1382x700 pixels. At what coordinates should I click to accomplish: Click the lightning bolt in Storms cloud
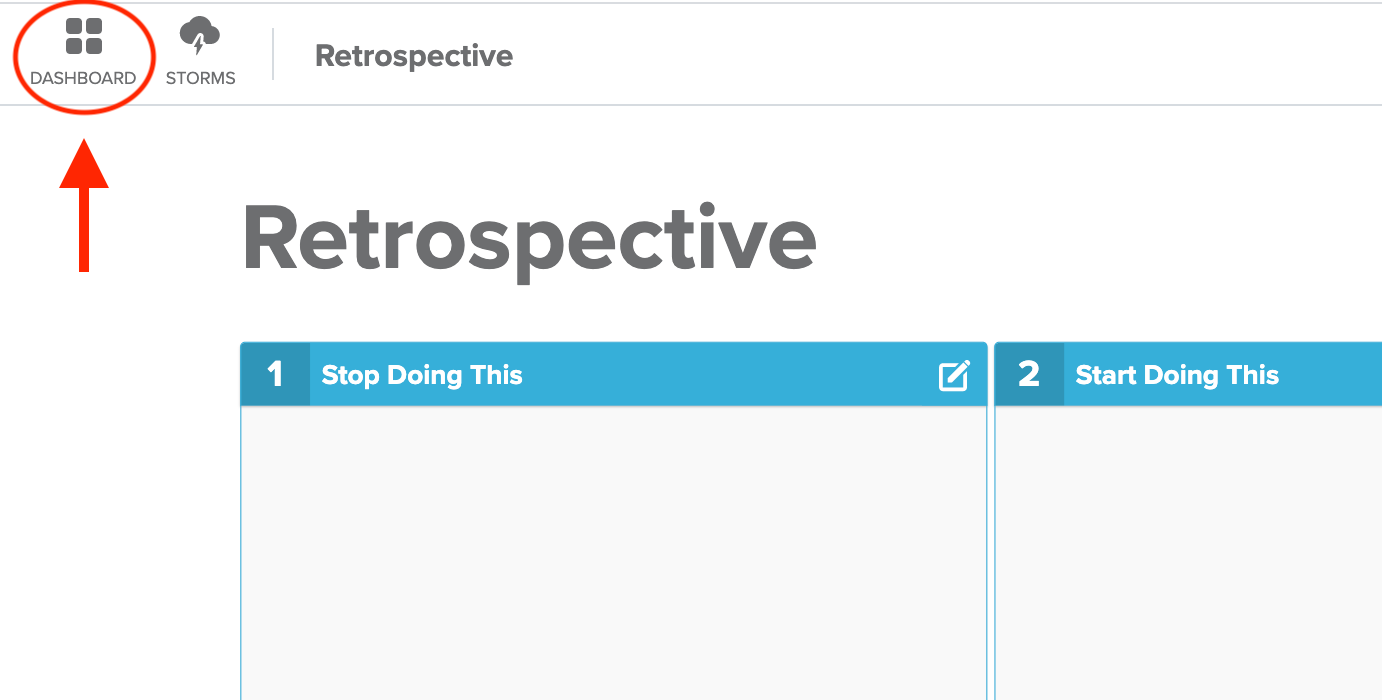click(199, 45)
